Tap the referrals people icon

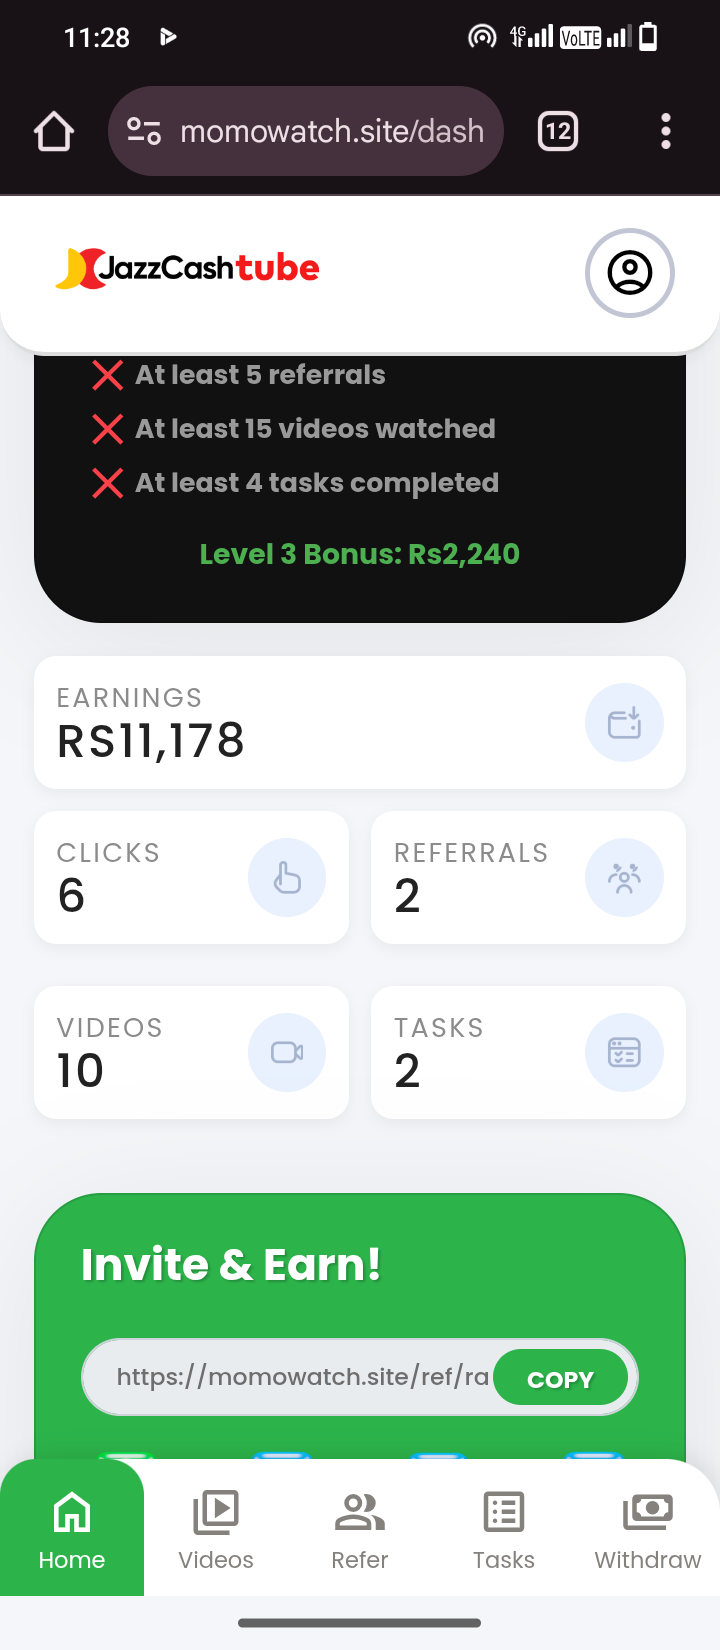point(624,878)
